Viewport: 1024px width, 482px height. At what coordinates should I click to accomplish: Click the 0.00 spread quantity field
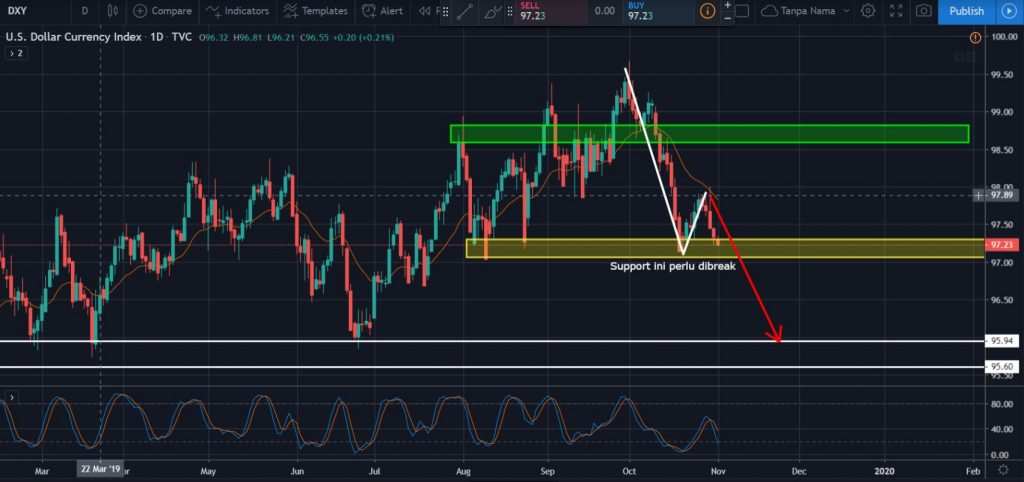pyautogui.click(x=605, y=11)
